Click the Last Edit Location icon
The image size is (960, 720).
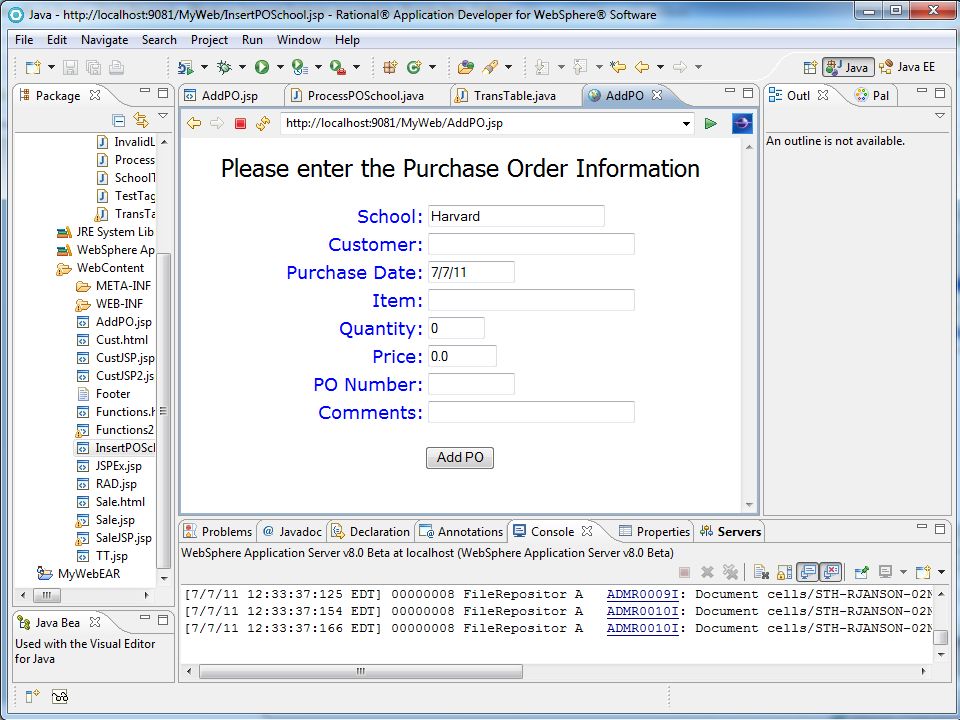pos(618,67)
